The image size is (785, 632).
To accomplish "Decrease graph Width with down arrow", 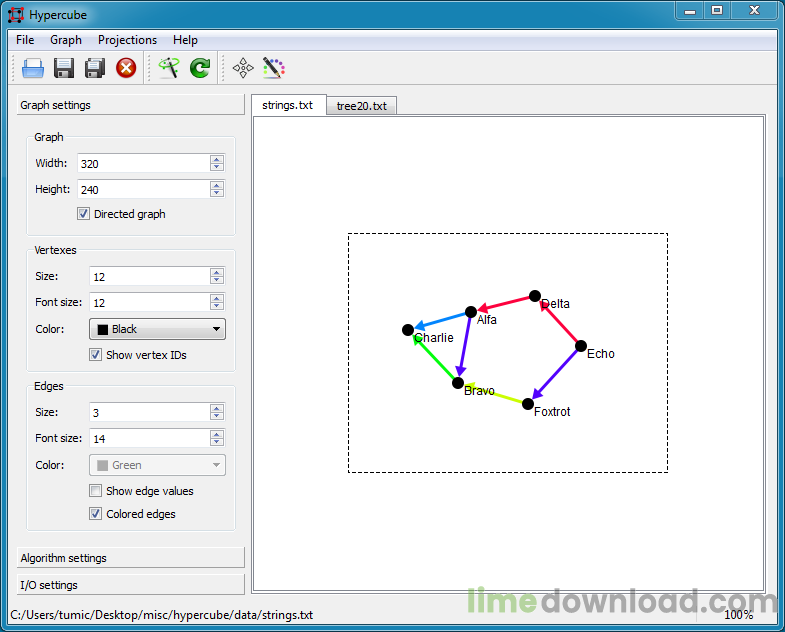I will (217, 167).
